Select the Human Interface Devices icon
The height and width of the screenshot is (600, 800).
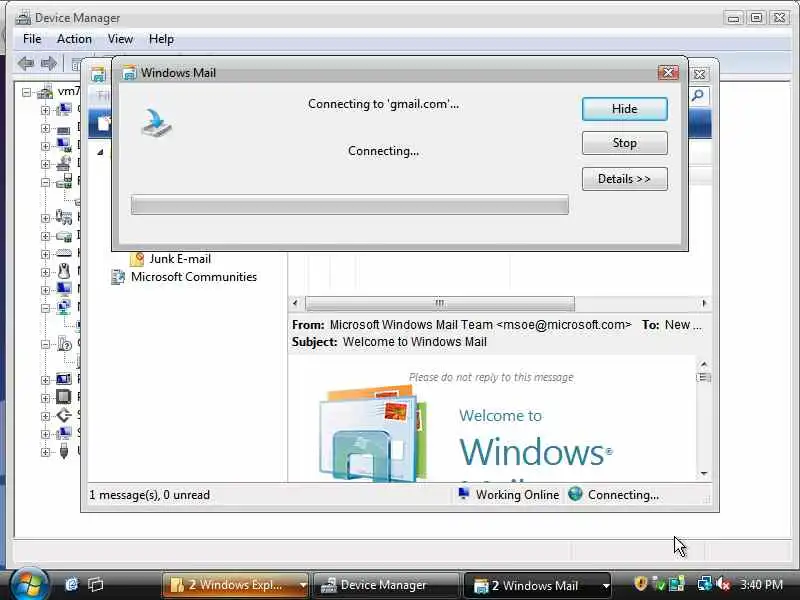click(x=64, y=217)
